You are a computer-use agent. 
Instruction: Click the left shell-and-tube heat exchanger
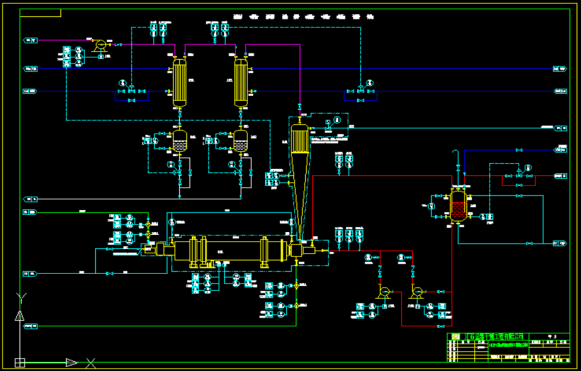click(180, 82)
